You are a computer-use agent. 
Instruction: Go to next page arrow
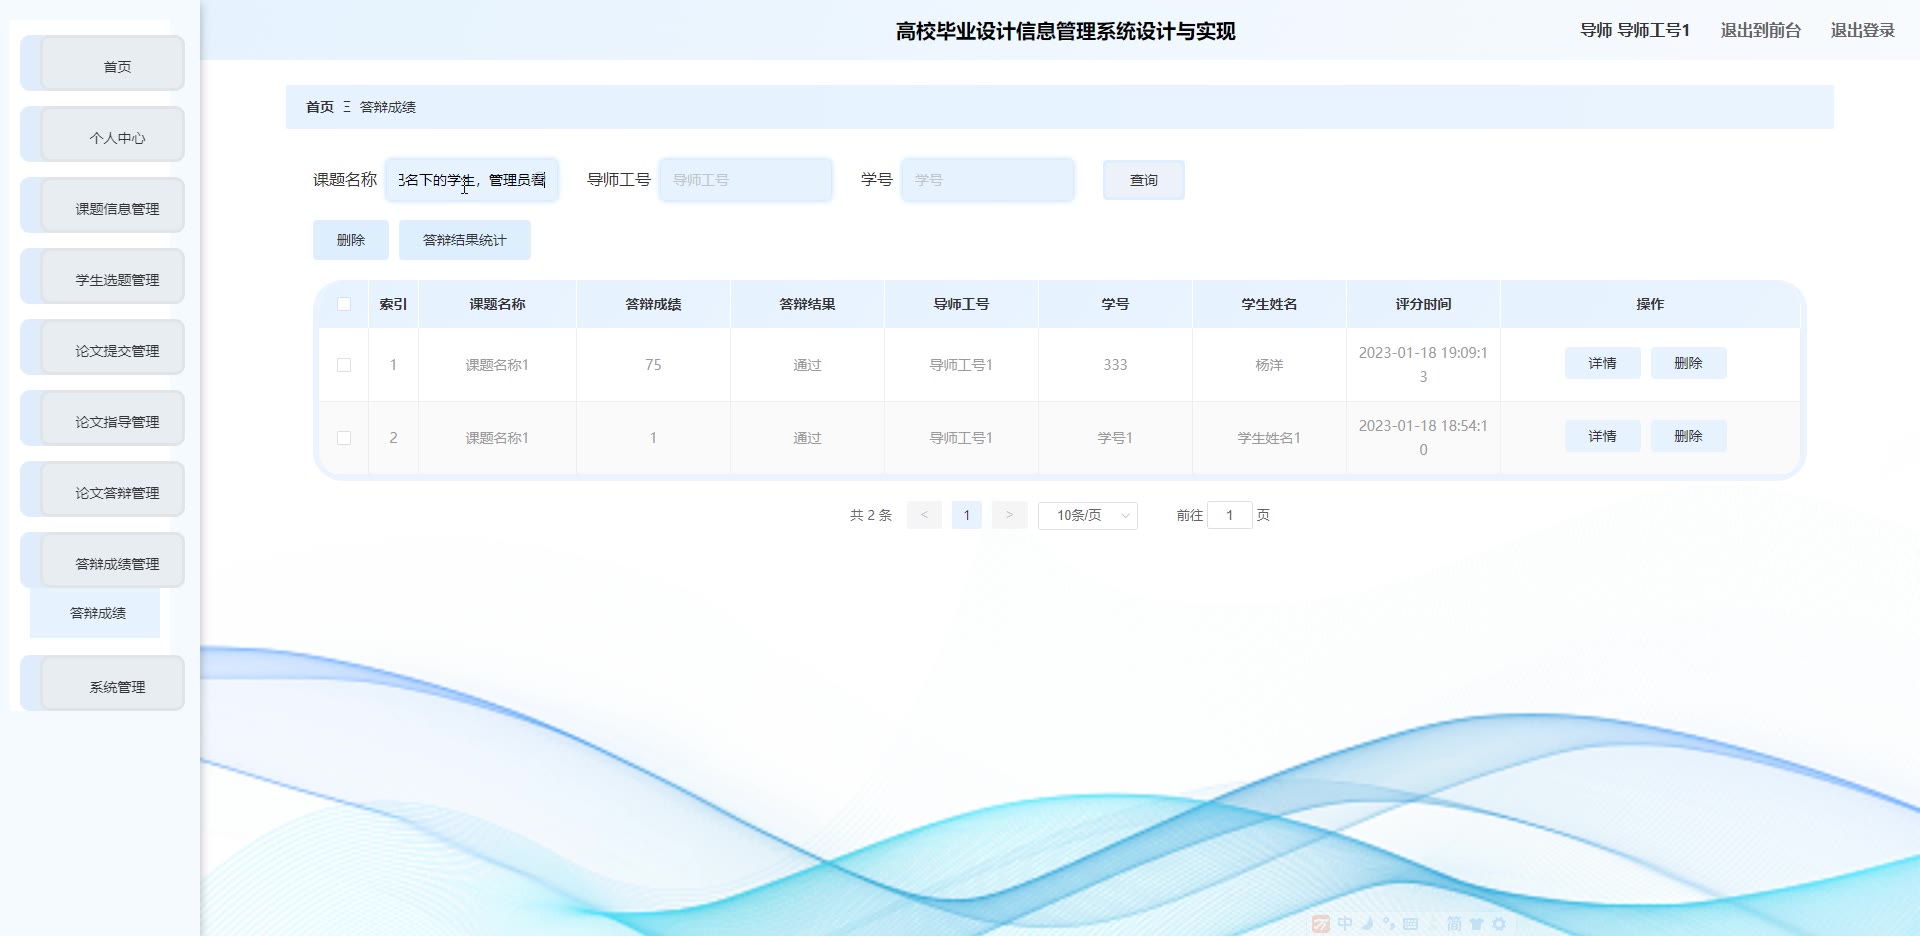(x=1010, y=515)
